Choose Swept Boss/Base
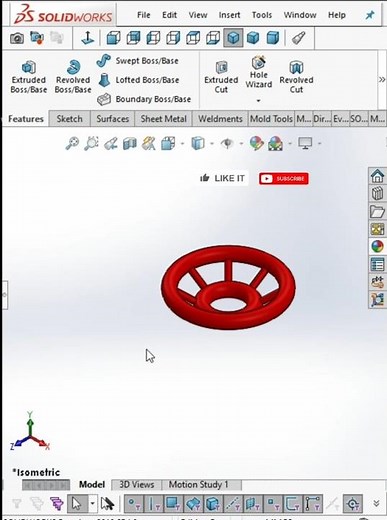387x520 pixels. point(138,61)
